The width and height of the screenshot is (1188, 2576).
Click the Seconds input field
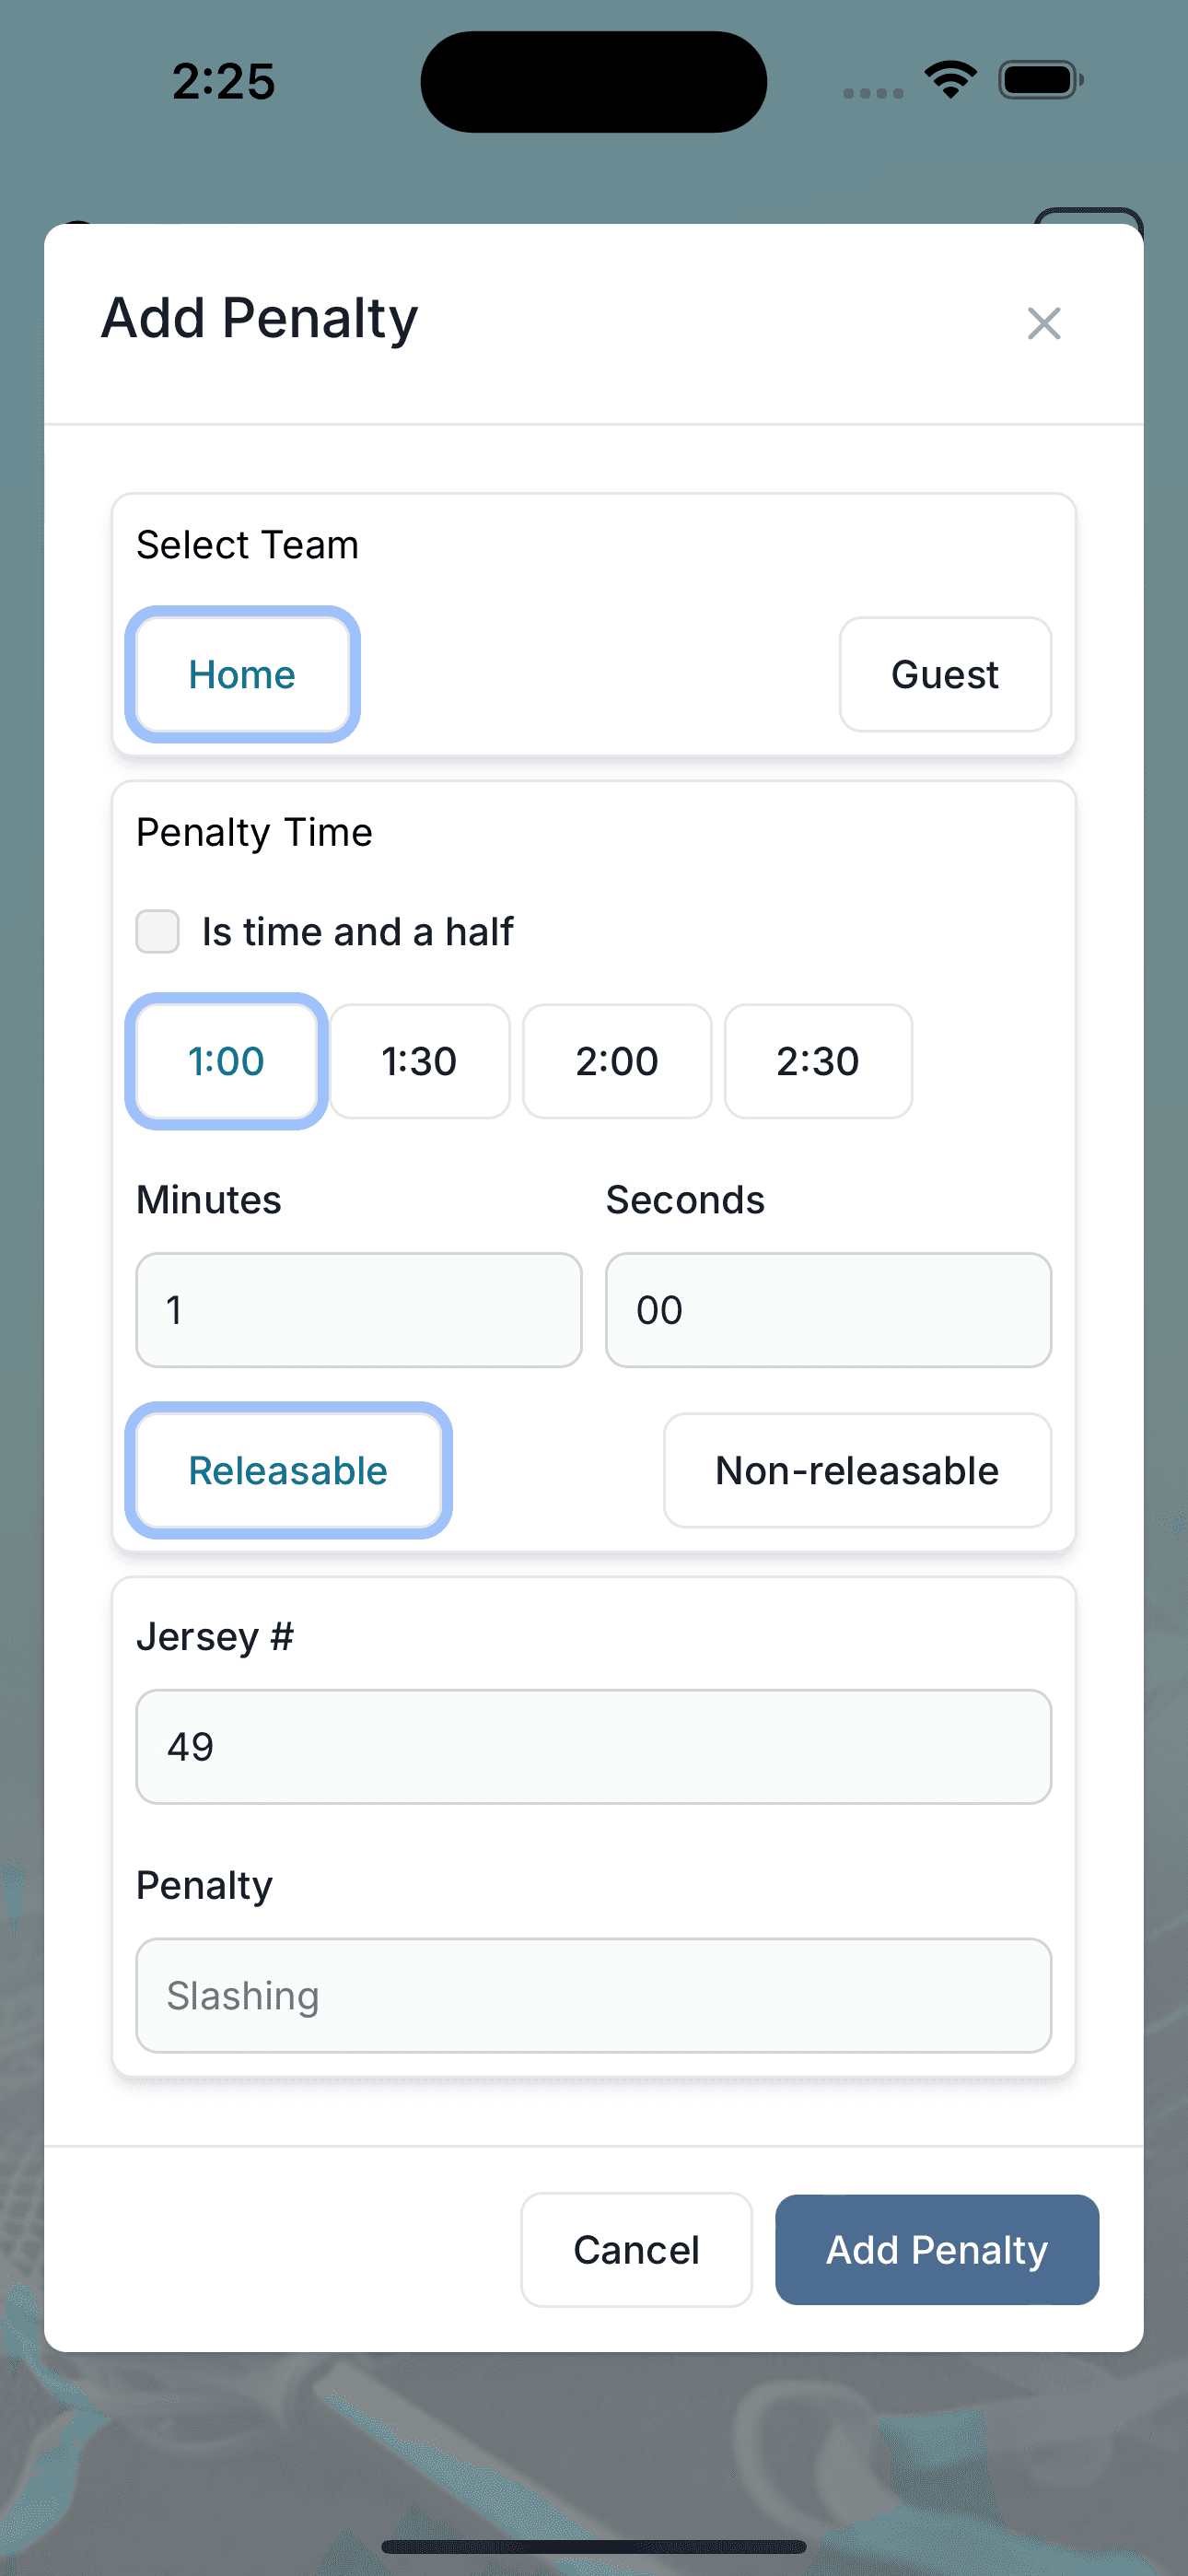pyautogui.click(x=827, y=1309)
